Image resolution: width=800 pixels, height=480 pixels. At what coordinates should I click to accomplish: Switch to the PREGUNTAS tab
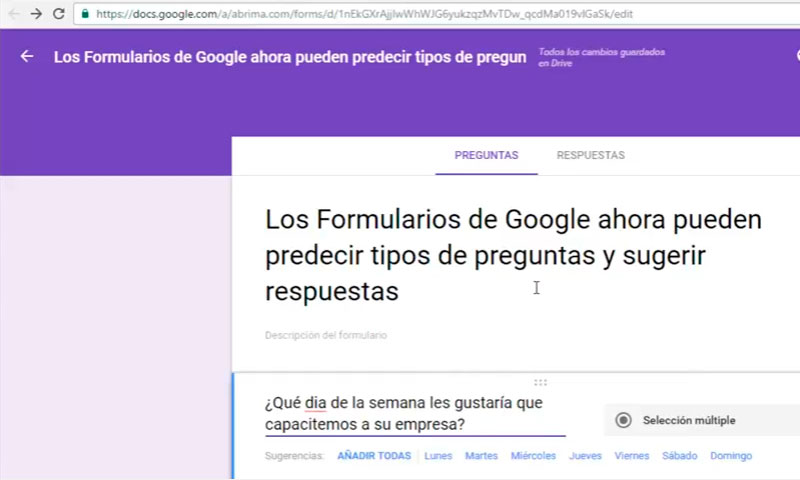486,156
